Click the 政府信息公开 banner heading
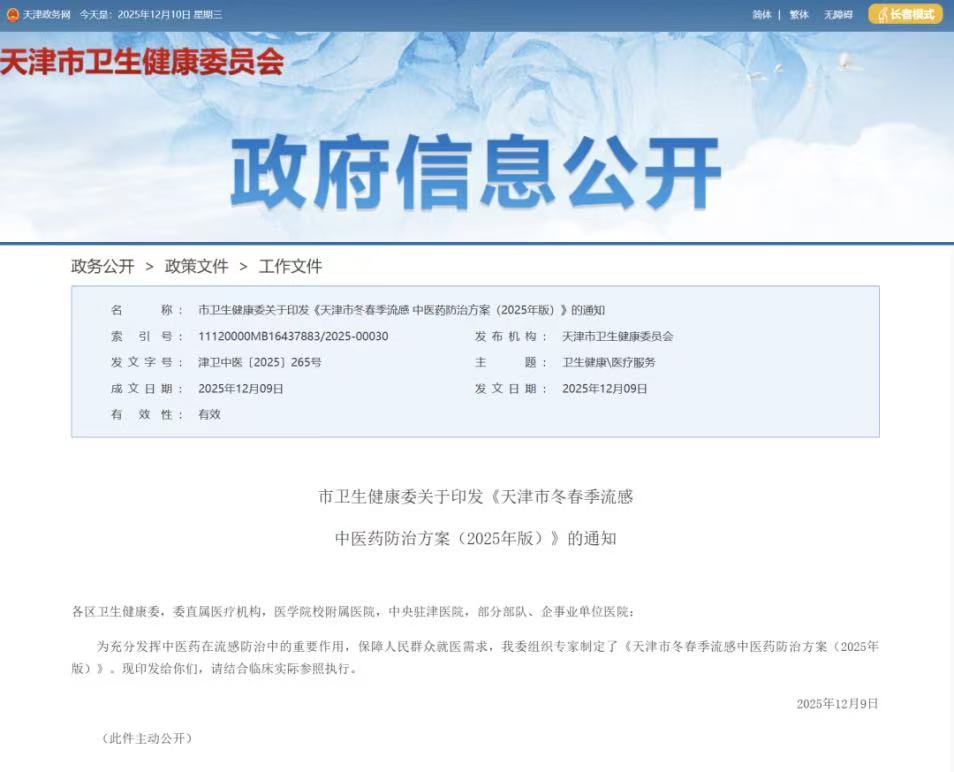Image resolution: width=954 pixels, height=772 pixels. pos(476,173)
